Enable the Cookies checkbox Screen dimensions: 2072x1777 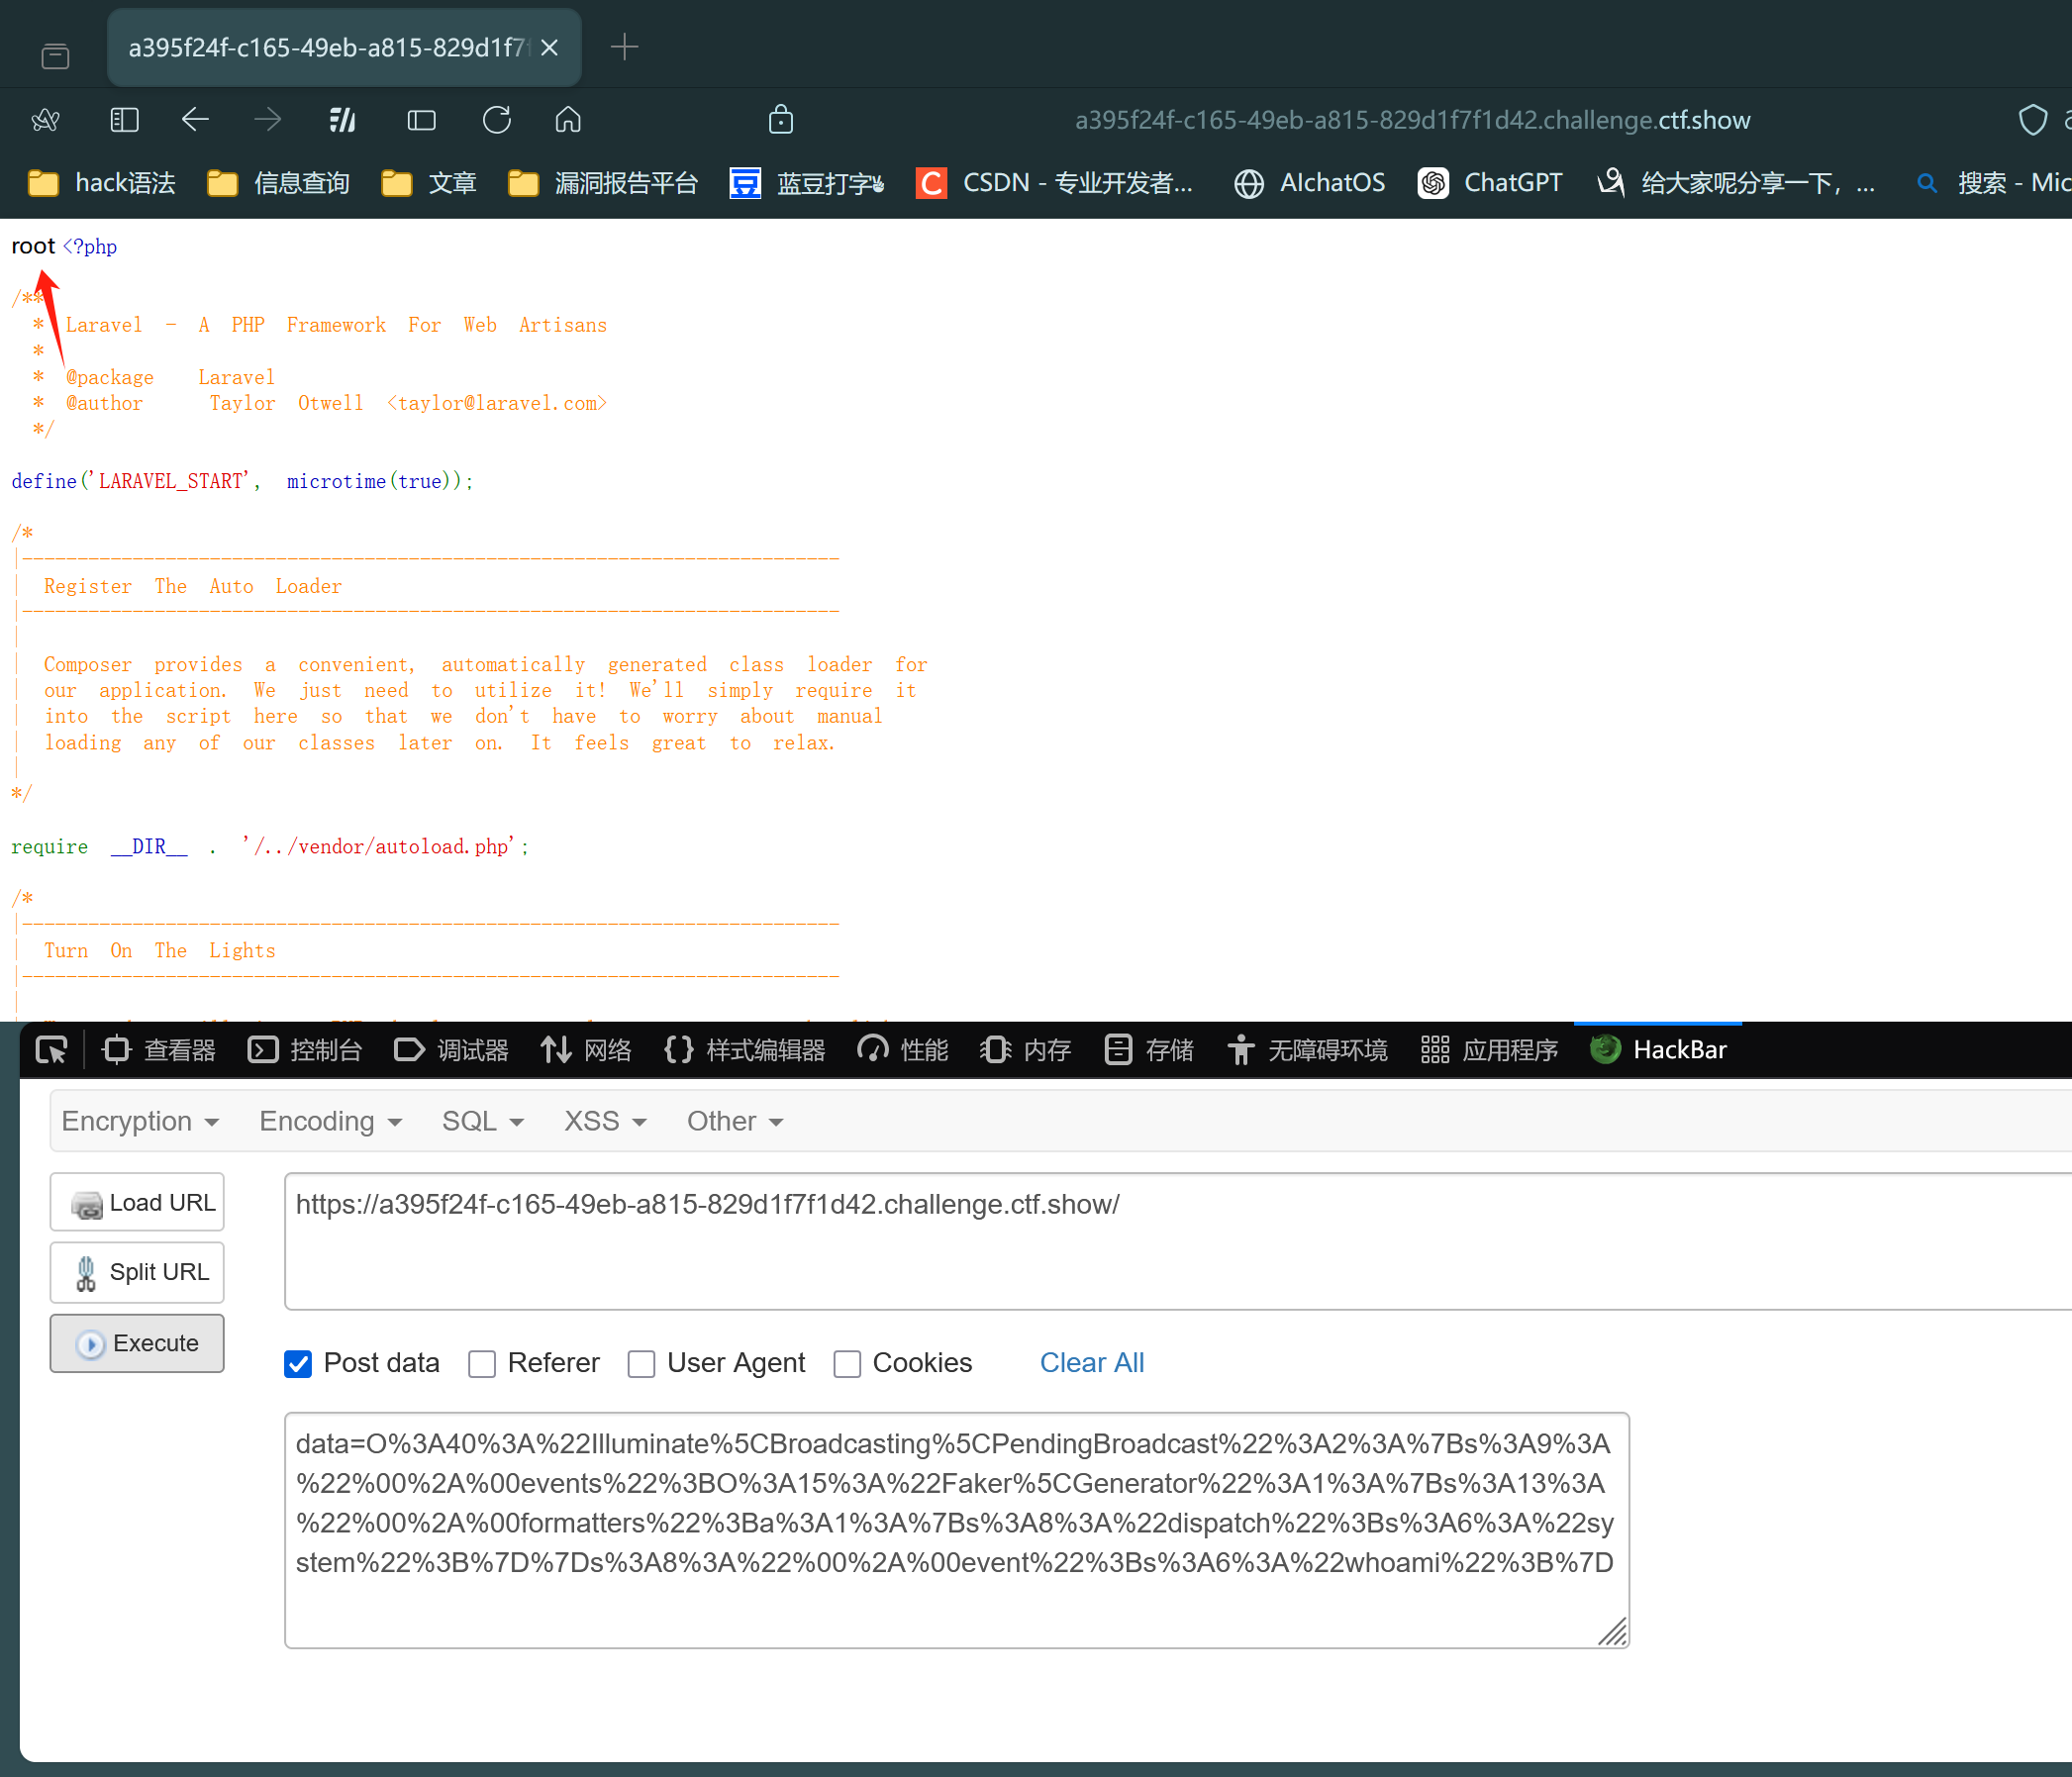coord(847,1363)
